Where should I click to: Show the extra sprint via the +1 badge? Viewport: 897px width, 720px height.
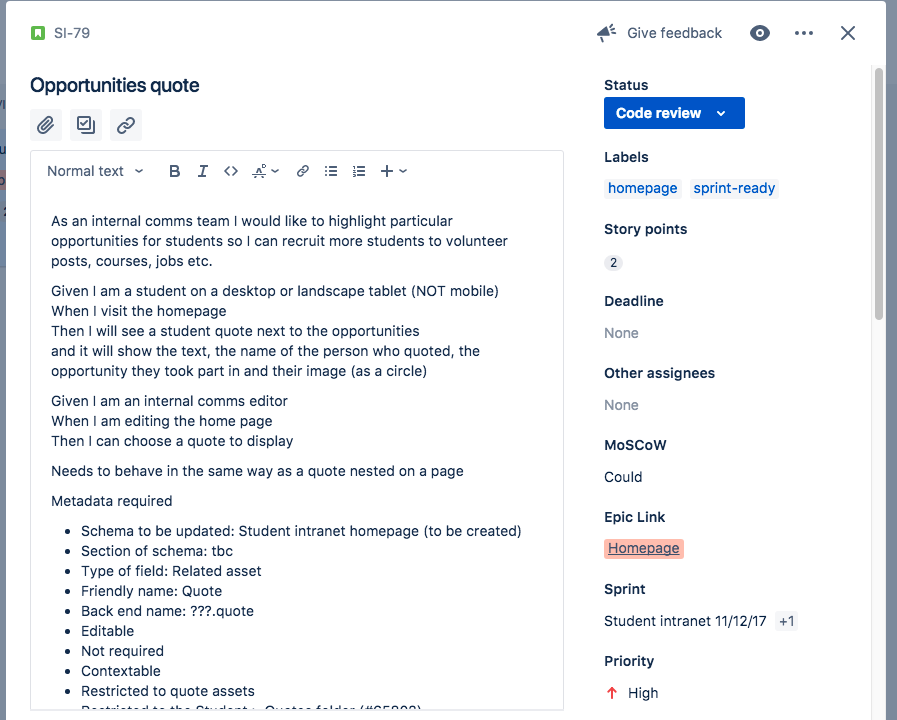pyautogui.click(x=786, y=620)
